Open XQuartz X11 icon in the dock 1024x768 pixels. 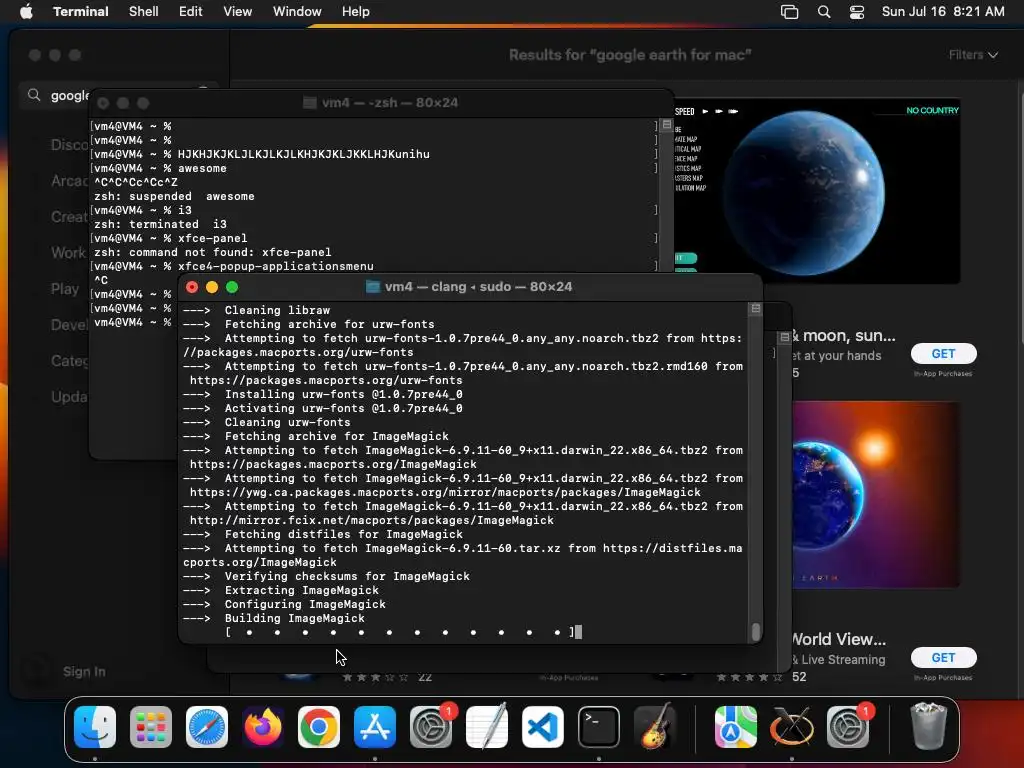click(792, 727)
